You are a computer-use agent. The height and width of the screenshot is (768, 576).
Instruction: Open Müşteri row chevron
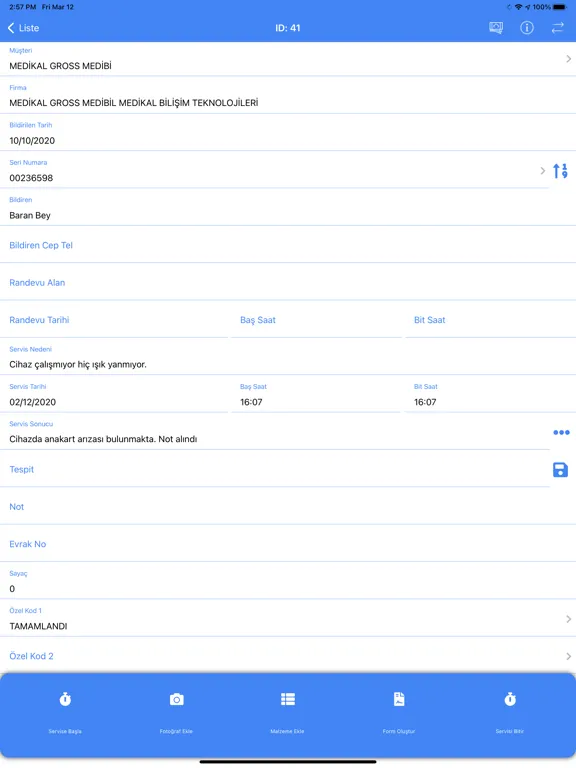pos(568,59)
